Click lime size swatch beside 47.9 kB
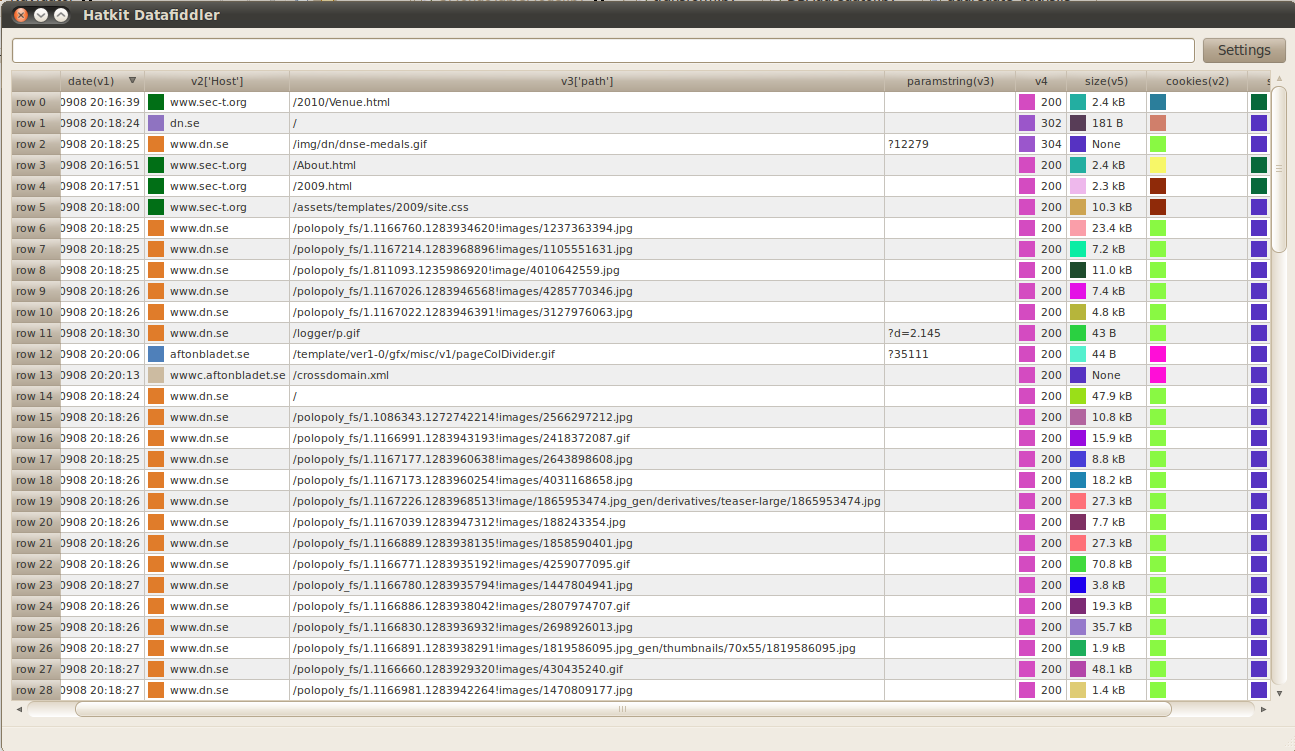 point(1078,396)
